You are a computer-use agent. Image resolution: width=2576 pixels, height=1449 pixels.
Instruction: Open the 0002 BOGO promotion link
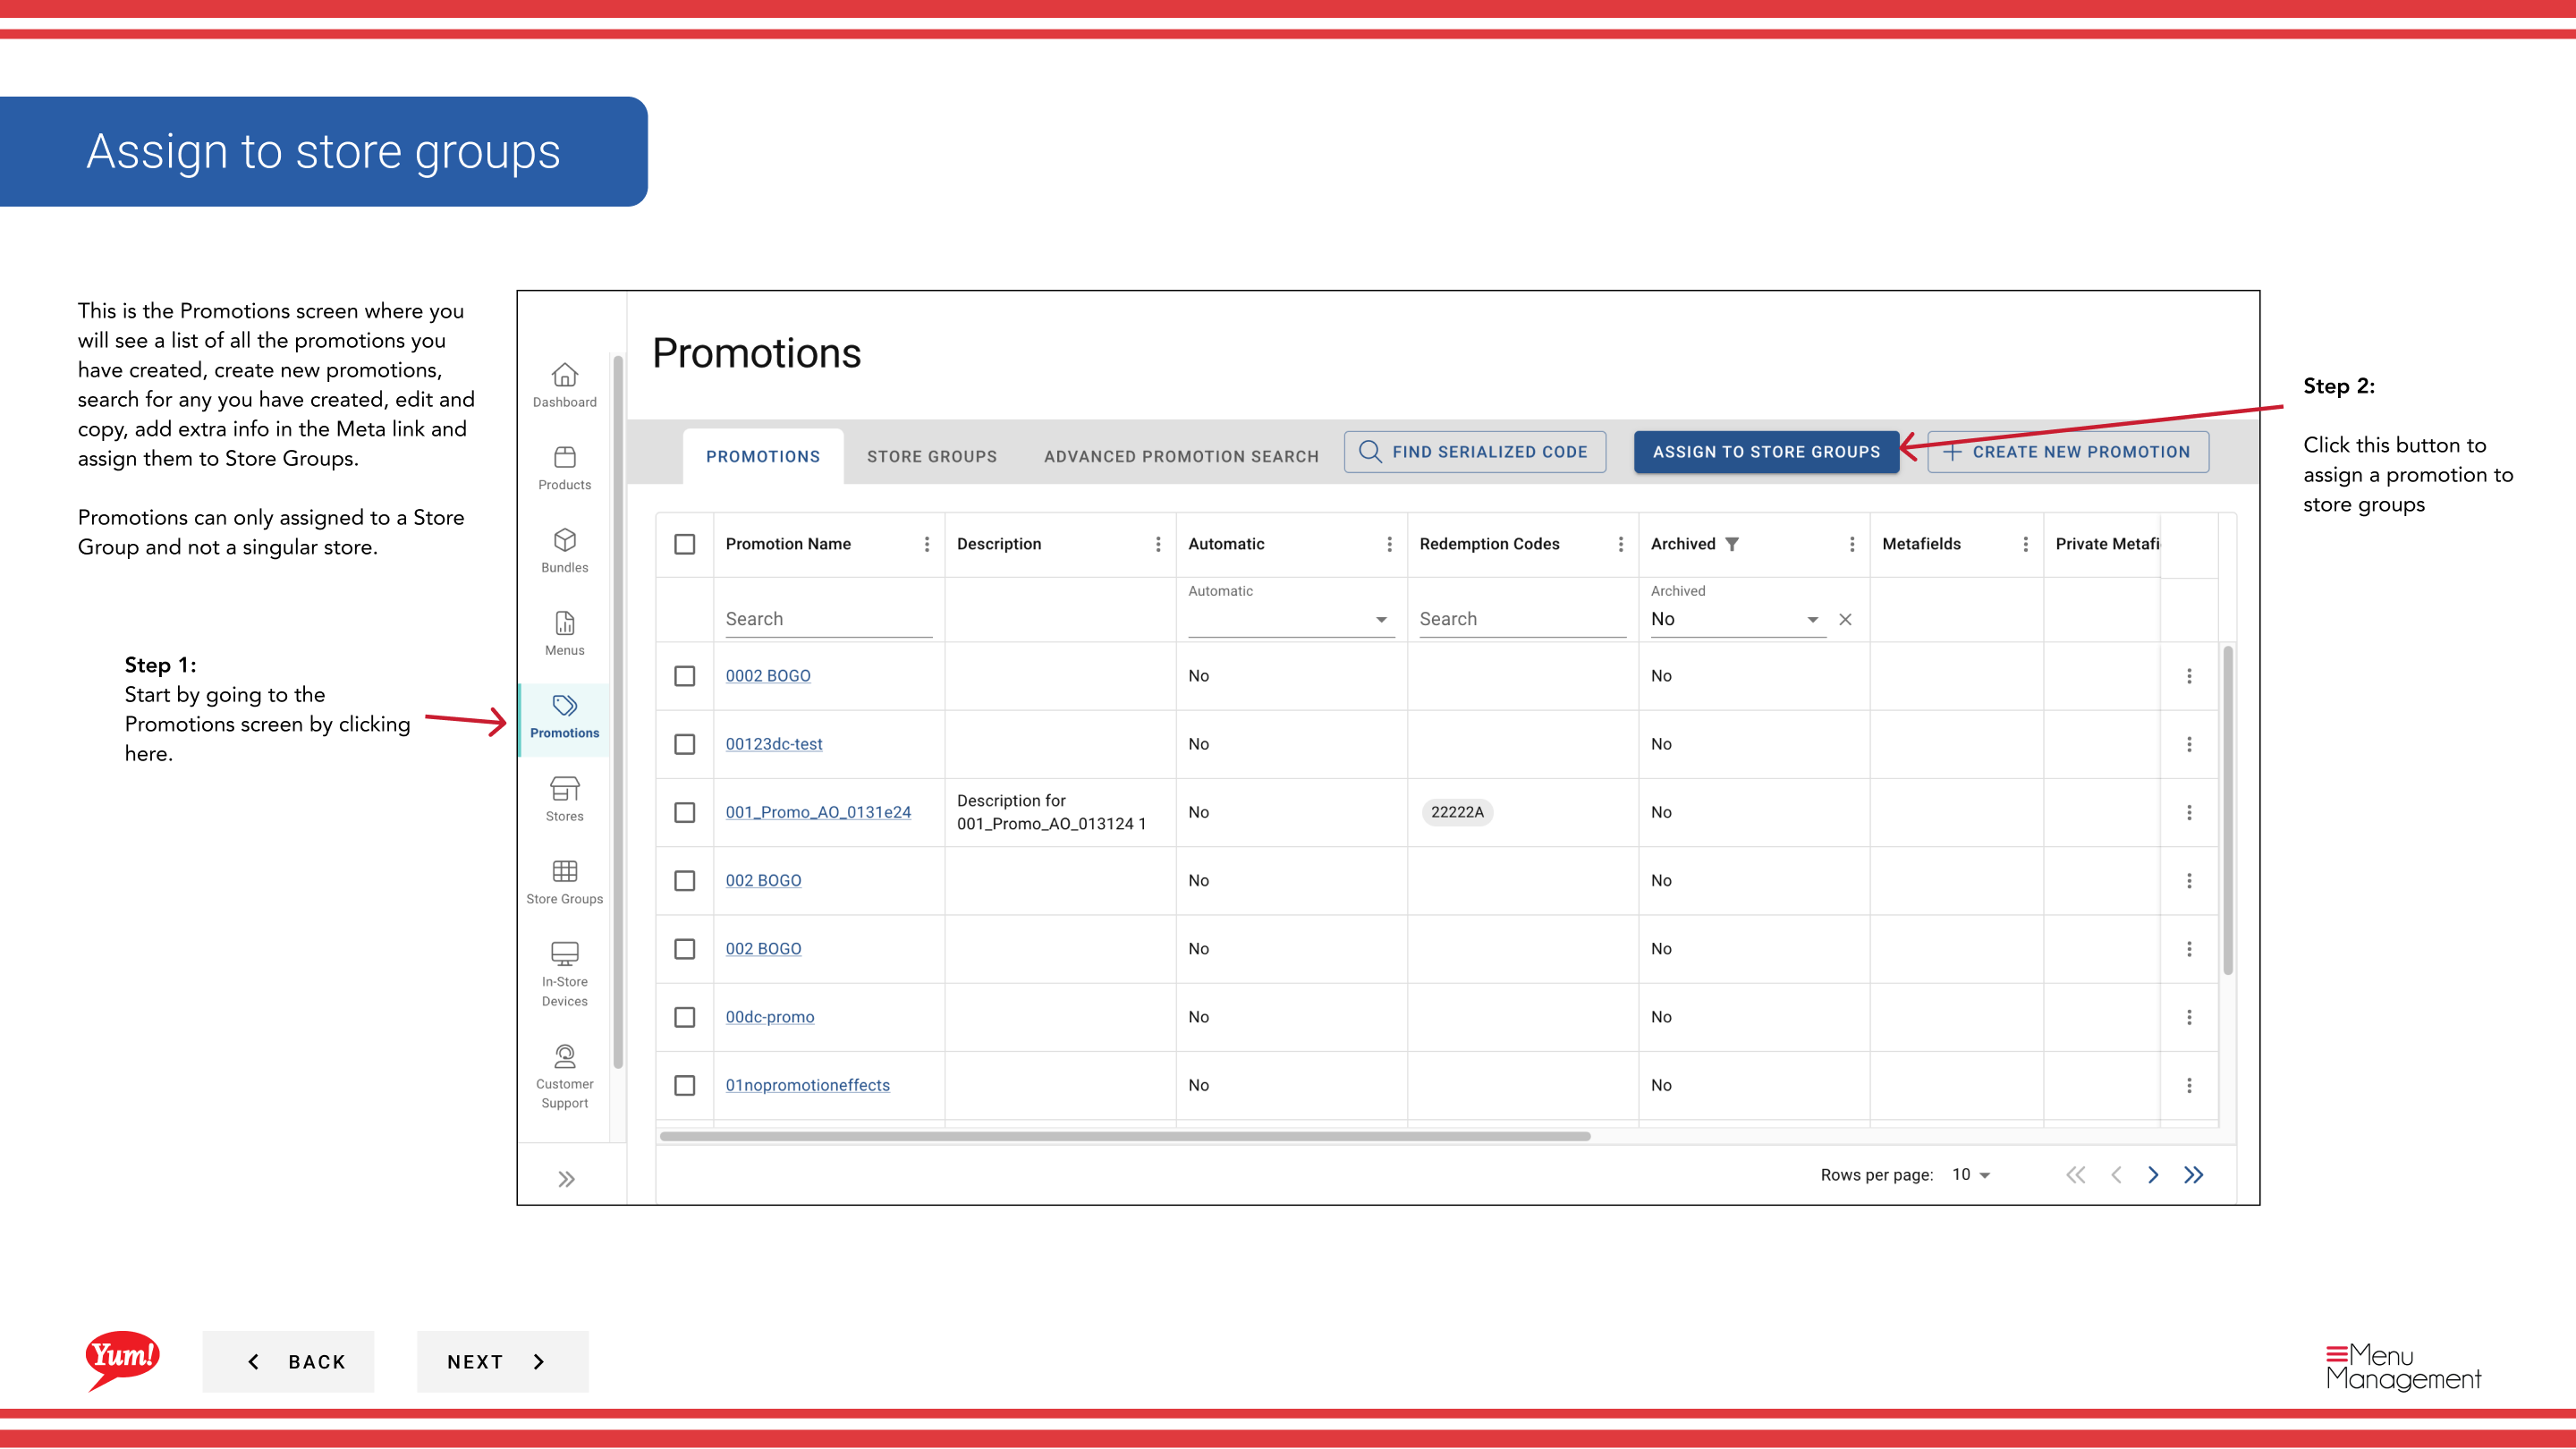[768, 676]
